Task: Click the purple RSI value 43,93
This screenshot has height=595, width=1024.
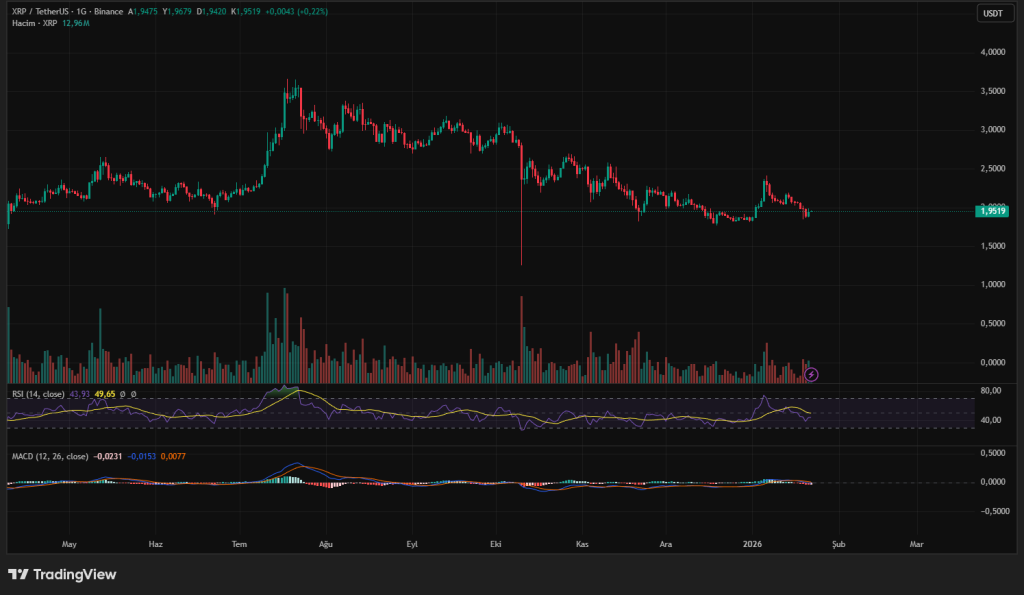Action: 80,394
